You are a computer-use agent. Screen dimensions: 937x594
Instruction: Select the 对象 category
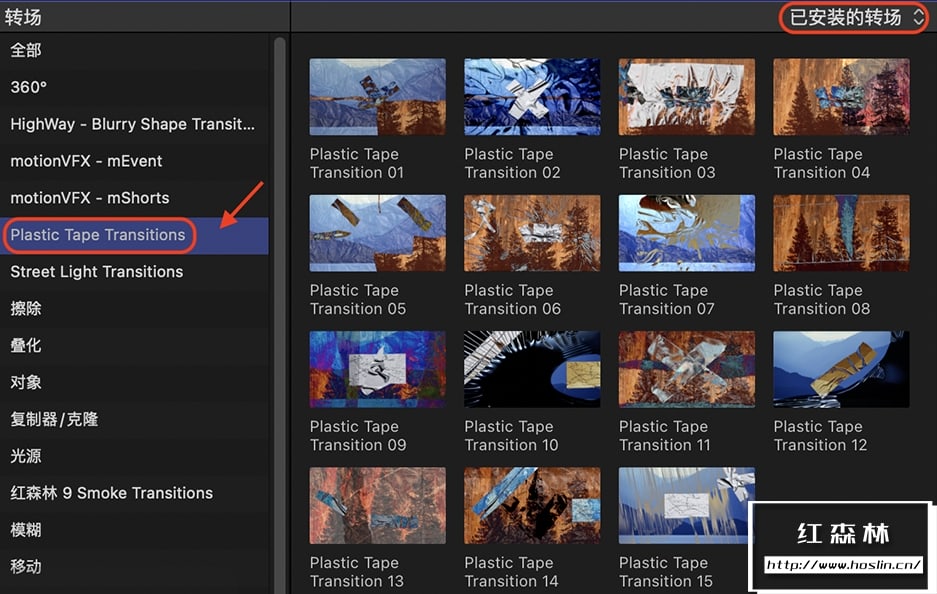tap(134, 382)
